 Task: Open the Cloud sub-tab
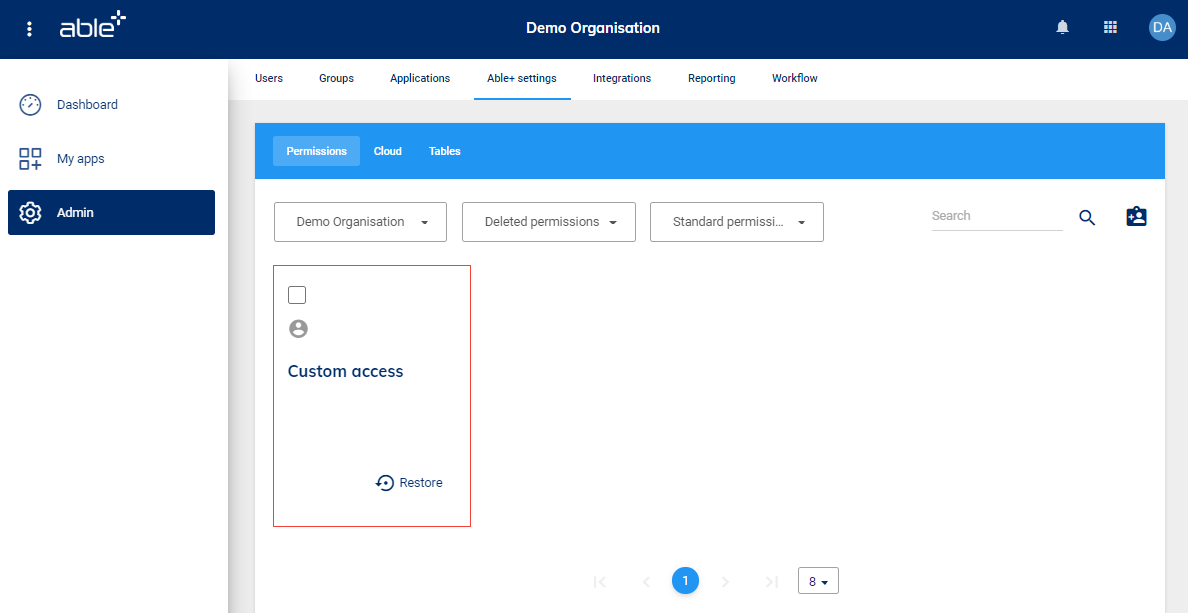pyautogui.click(x=387, y=151)
